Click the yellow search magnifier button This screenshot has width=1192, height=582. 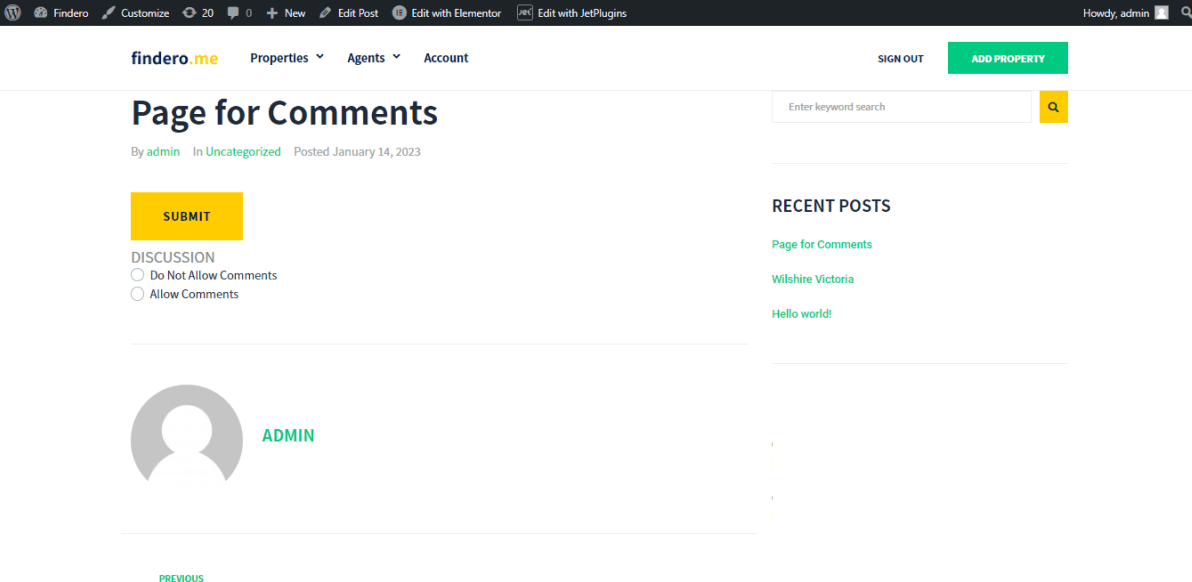1053,106
